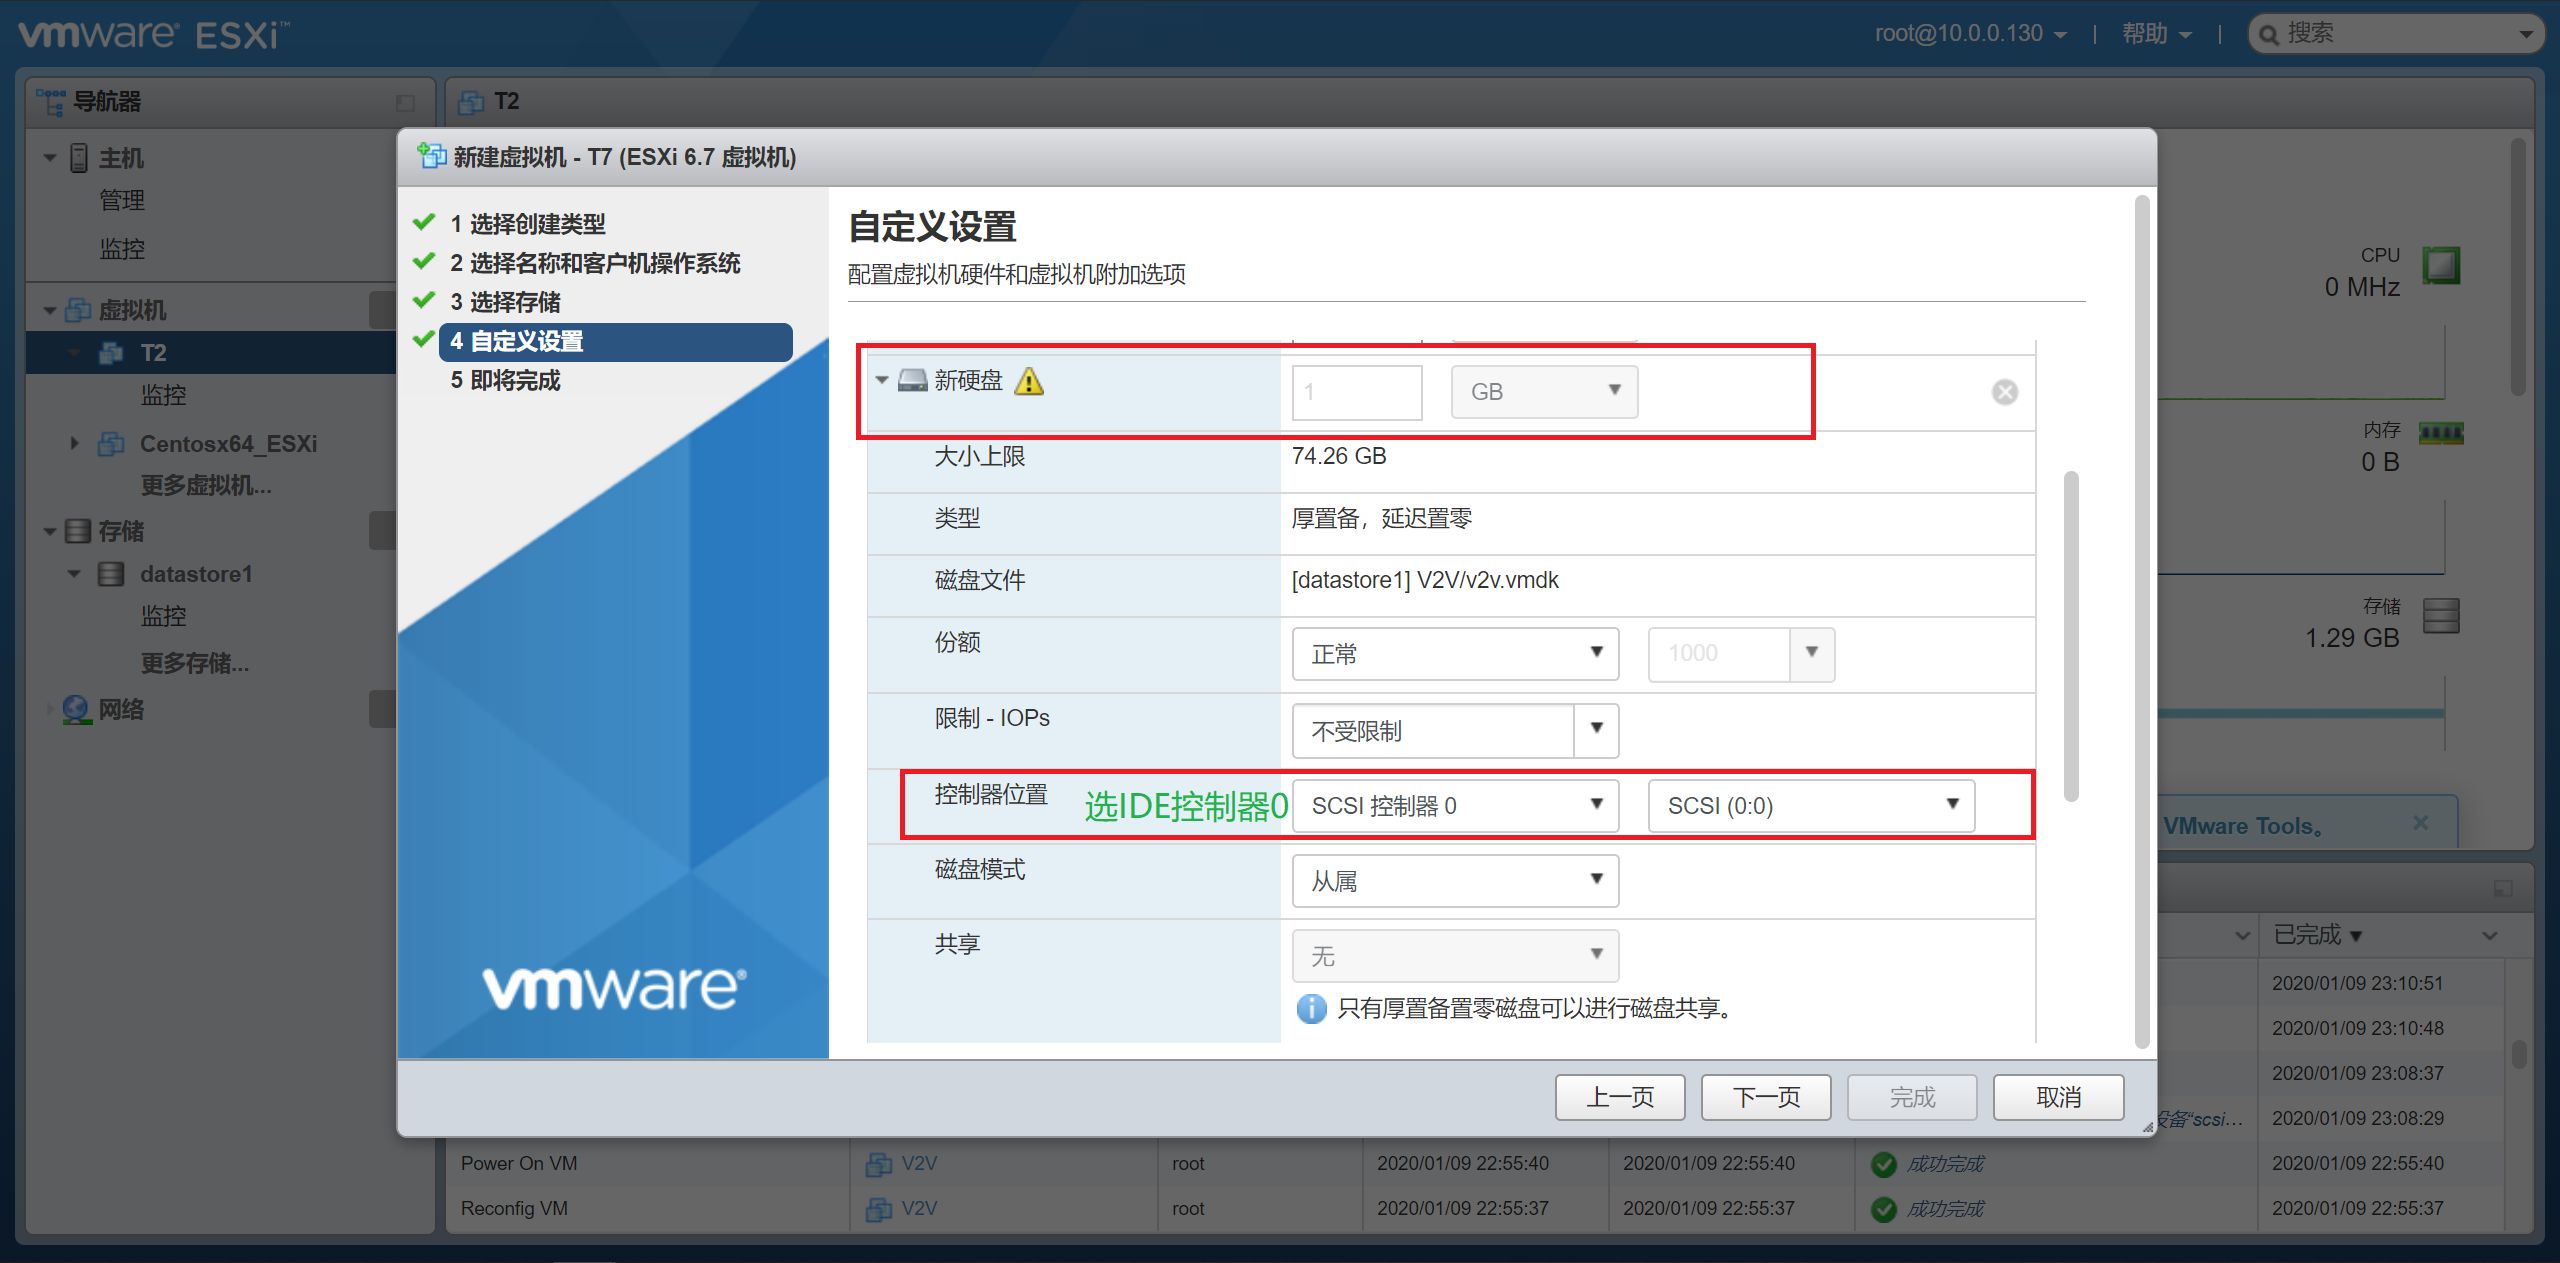Click the hardware list inner scrollbar
Screen dimensions: 2560x1263
click(x=2071, y=636)
